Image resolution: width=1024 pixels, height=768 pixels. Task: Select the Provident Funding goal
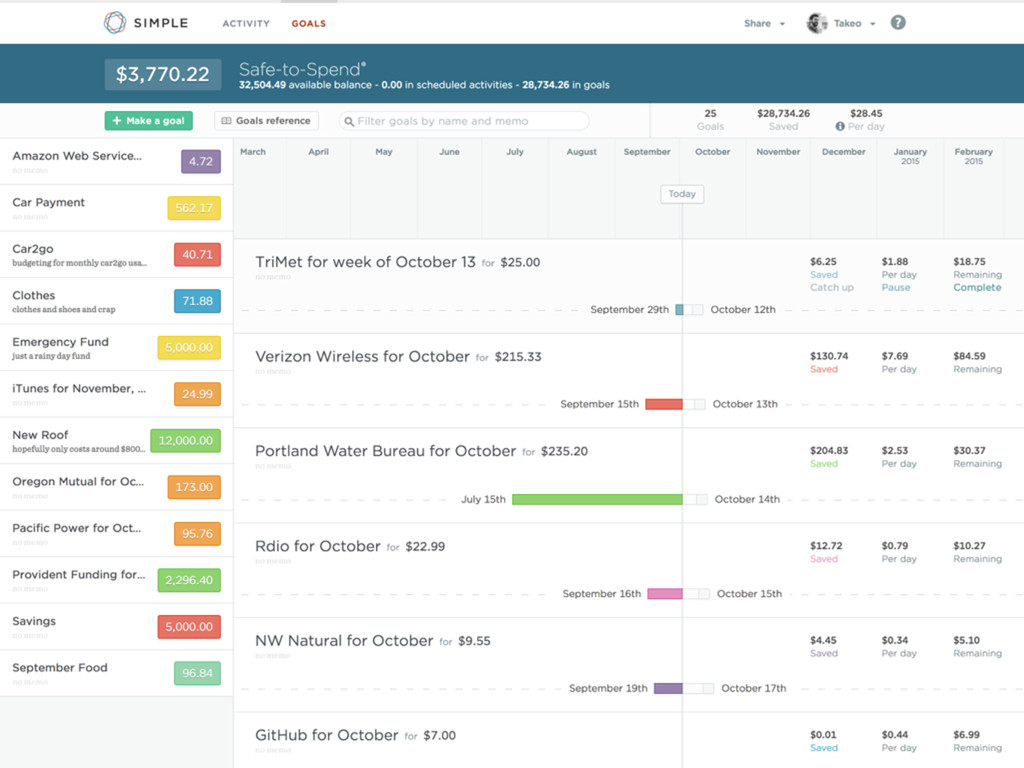(x=116, y=580)
